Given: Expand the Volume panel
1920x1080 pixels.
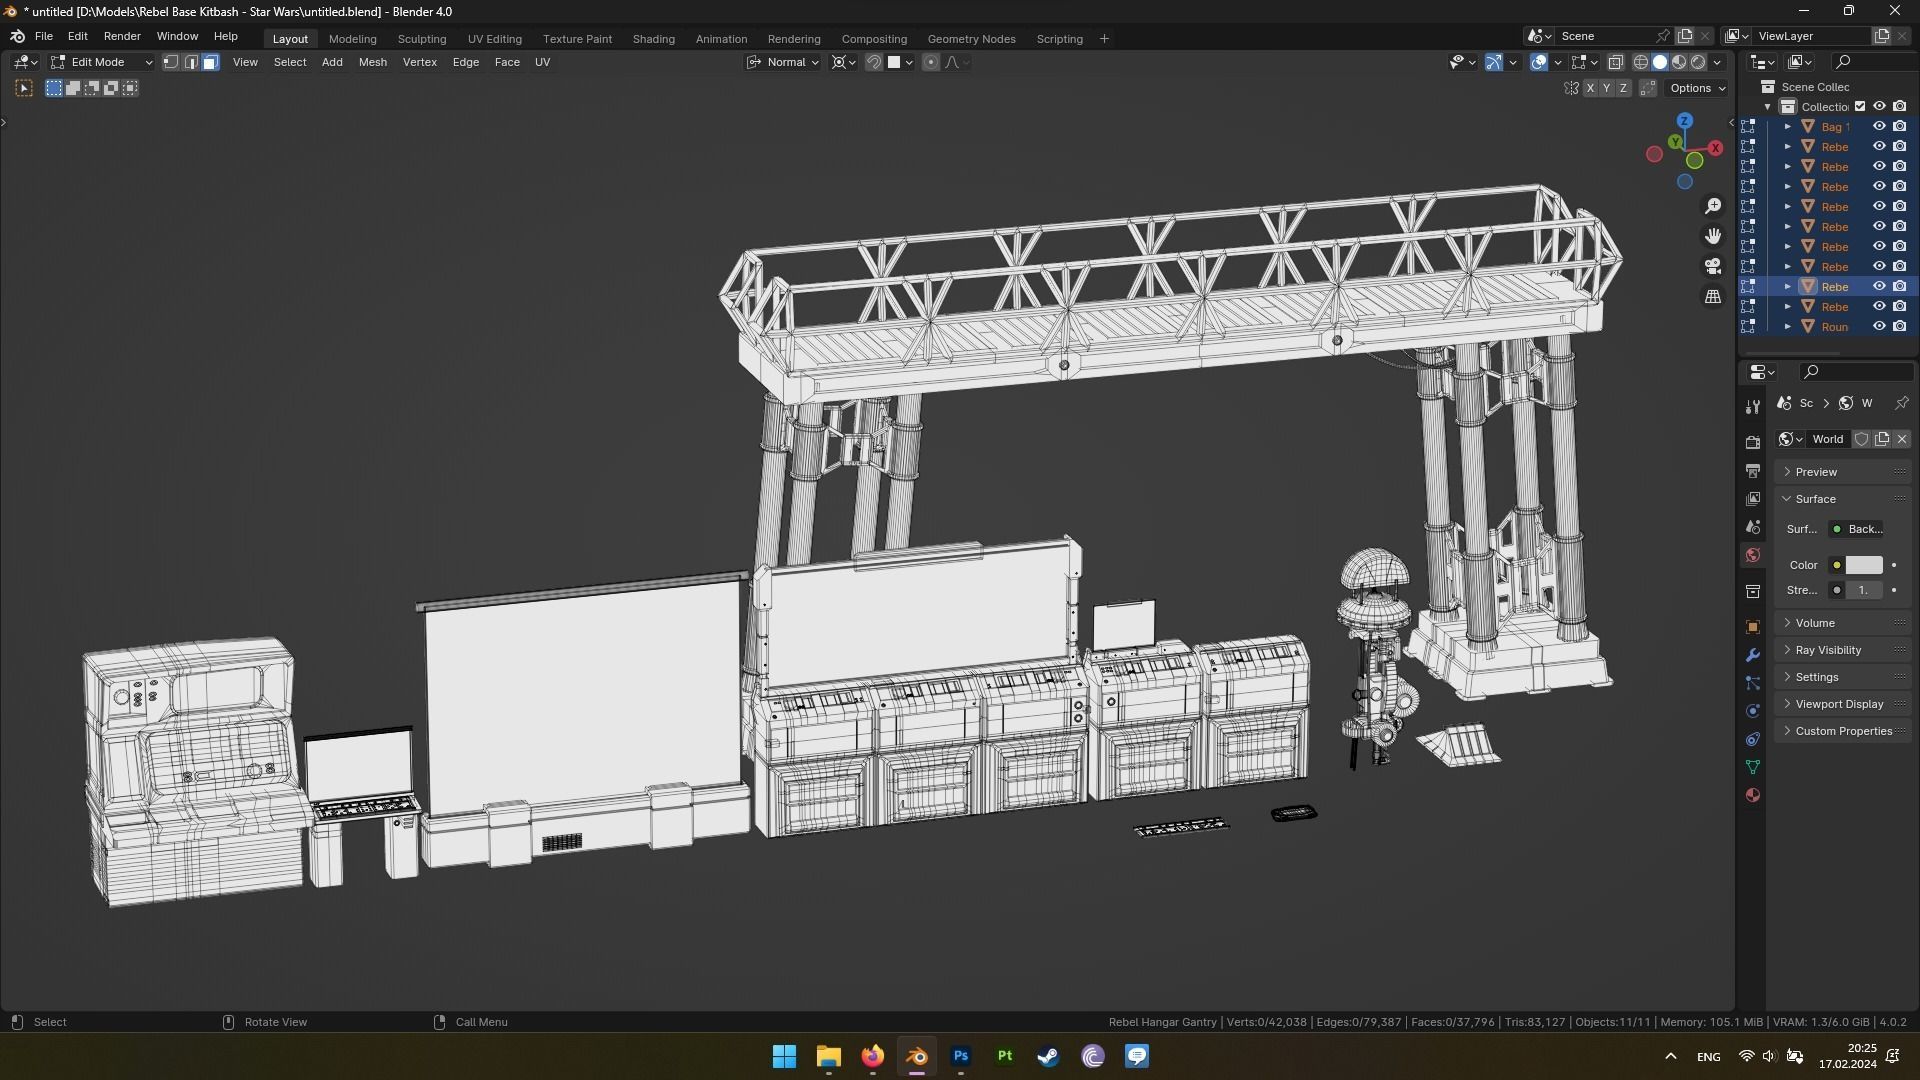Looking at the screenshot, I should point(1843,623).
